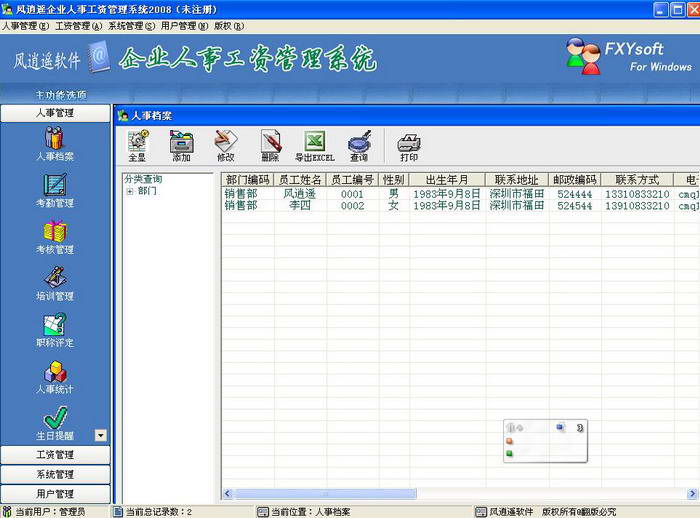The image size is (700, 518).
Task: Click postal code cell 524544
Action: (x=575, y=206)
